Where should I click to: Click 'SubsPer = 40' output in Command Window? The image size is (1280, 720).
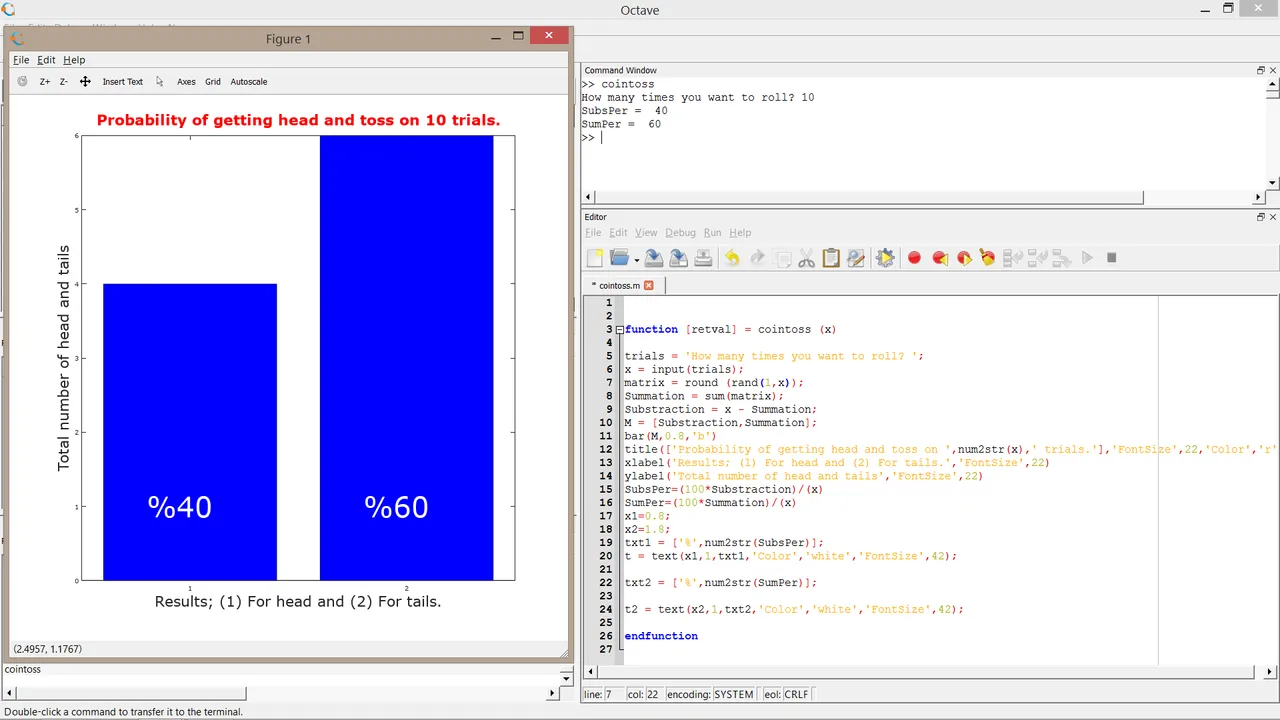[x=624, y=111]
